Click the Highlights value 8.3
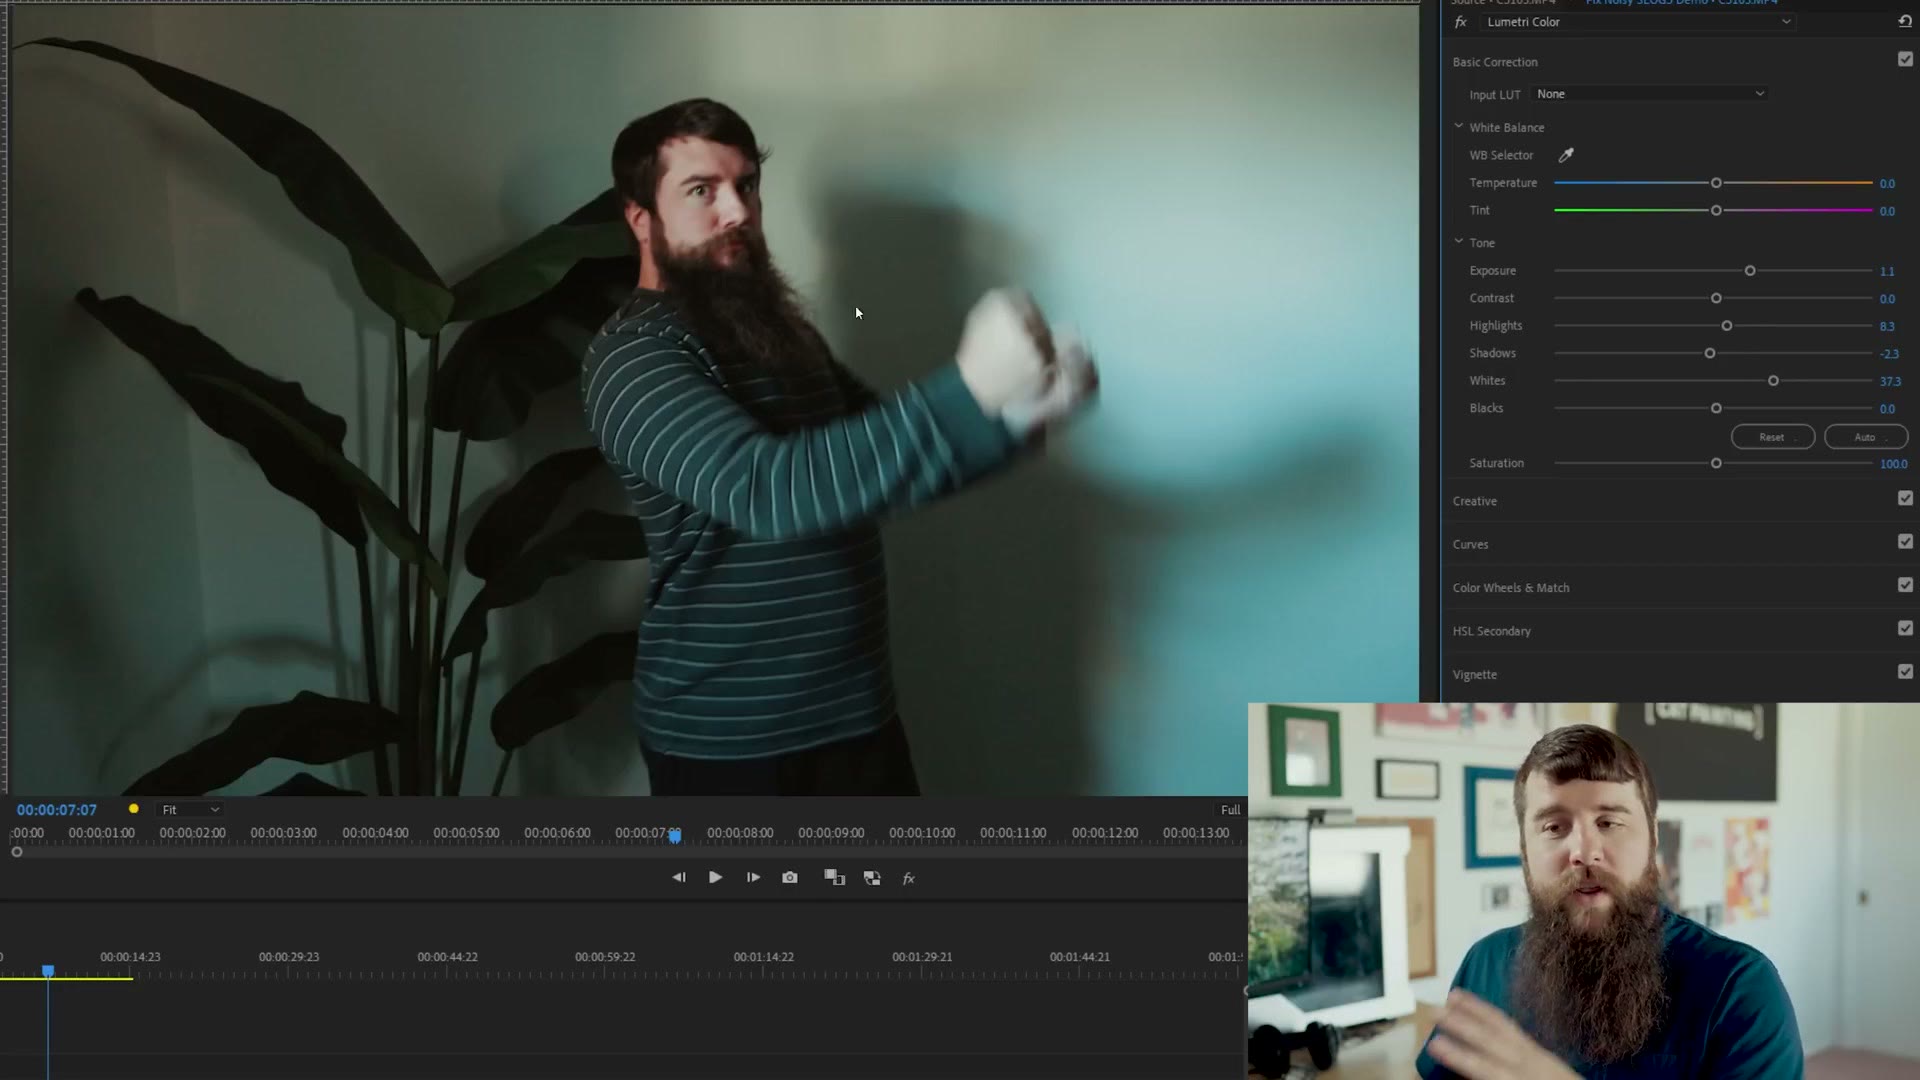Viewport: 1920px width, 1080px height. [1887, 326]
